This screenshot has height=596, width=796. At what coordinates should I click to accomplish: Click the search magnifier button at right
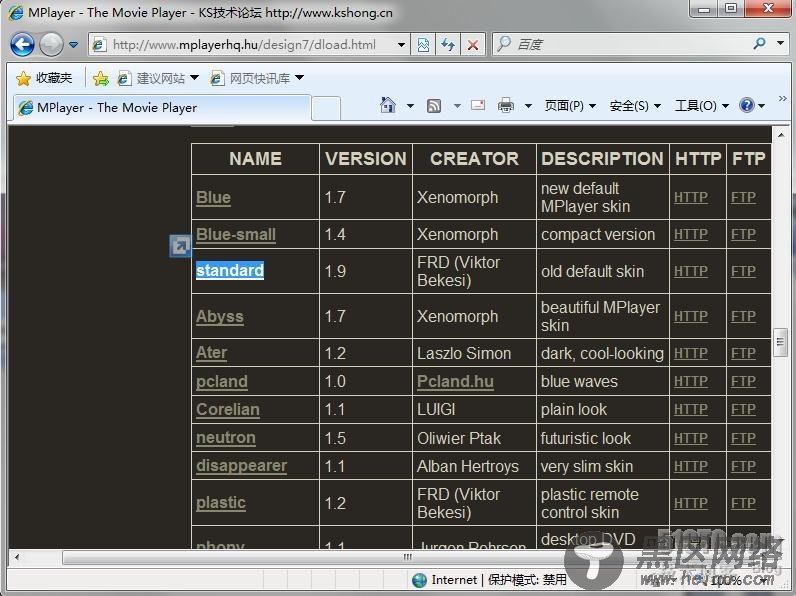point(759,44)
